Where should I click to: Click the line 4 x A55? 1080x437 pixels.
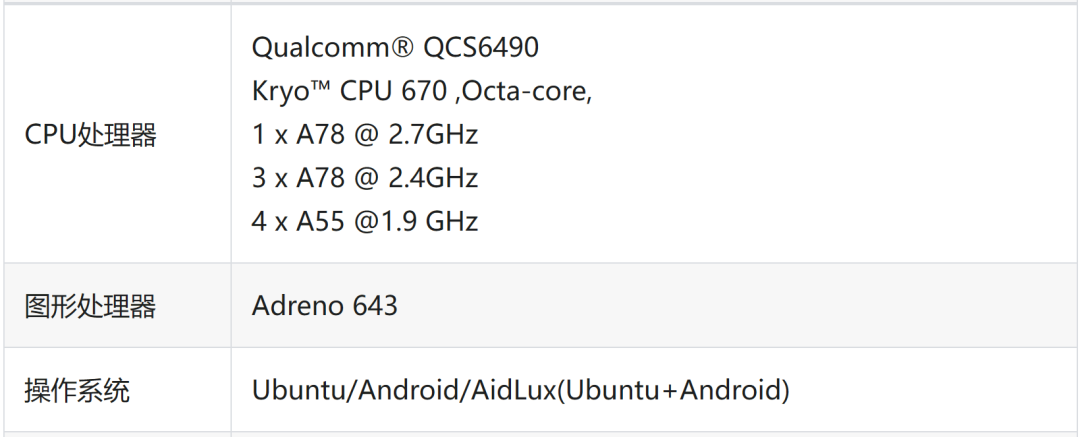(299, 221)
